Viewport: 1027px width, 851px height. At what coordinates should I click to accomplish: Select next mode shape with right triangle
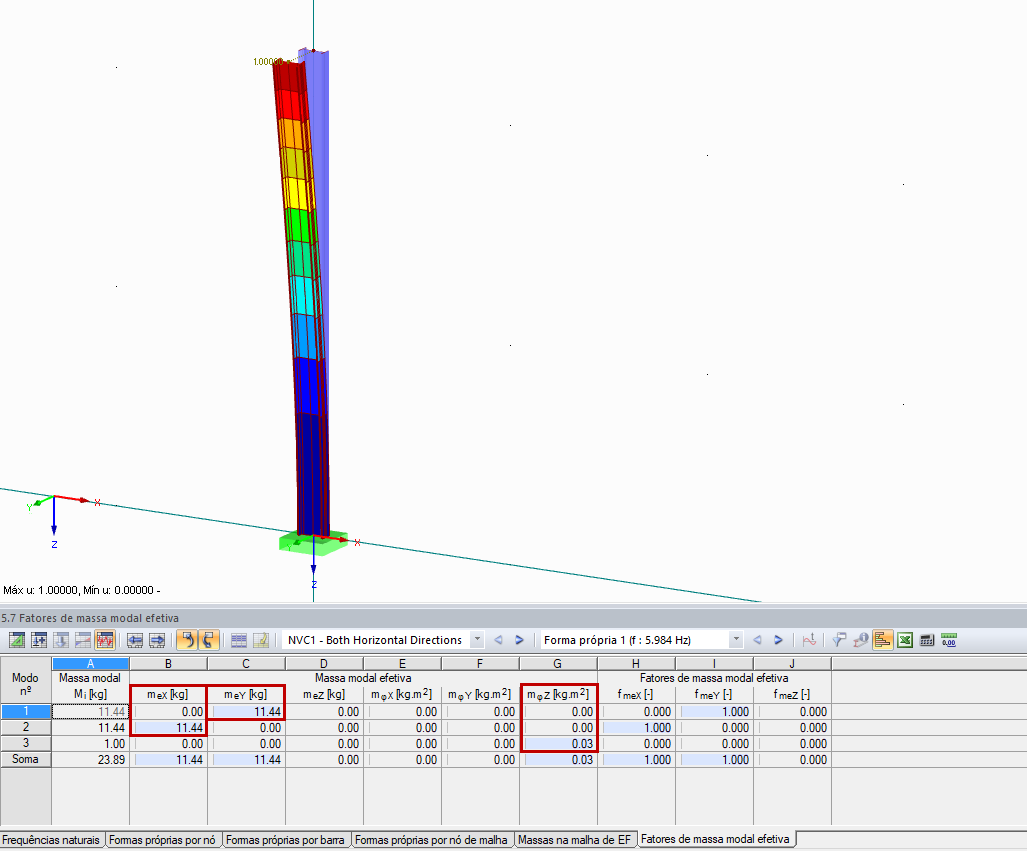click(x=778, y=640)
